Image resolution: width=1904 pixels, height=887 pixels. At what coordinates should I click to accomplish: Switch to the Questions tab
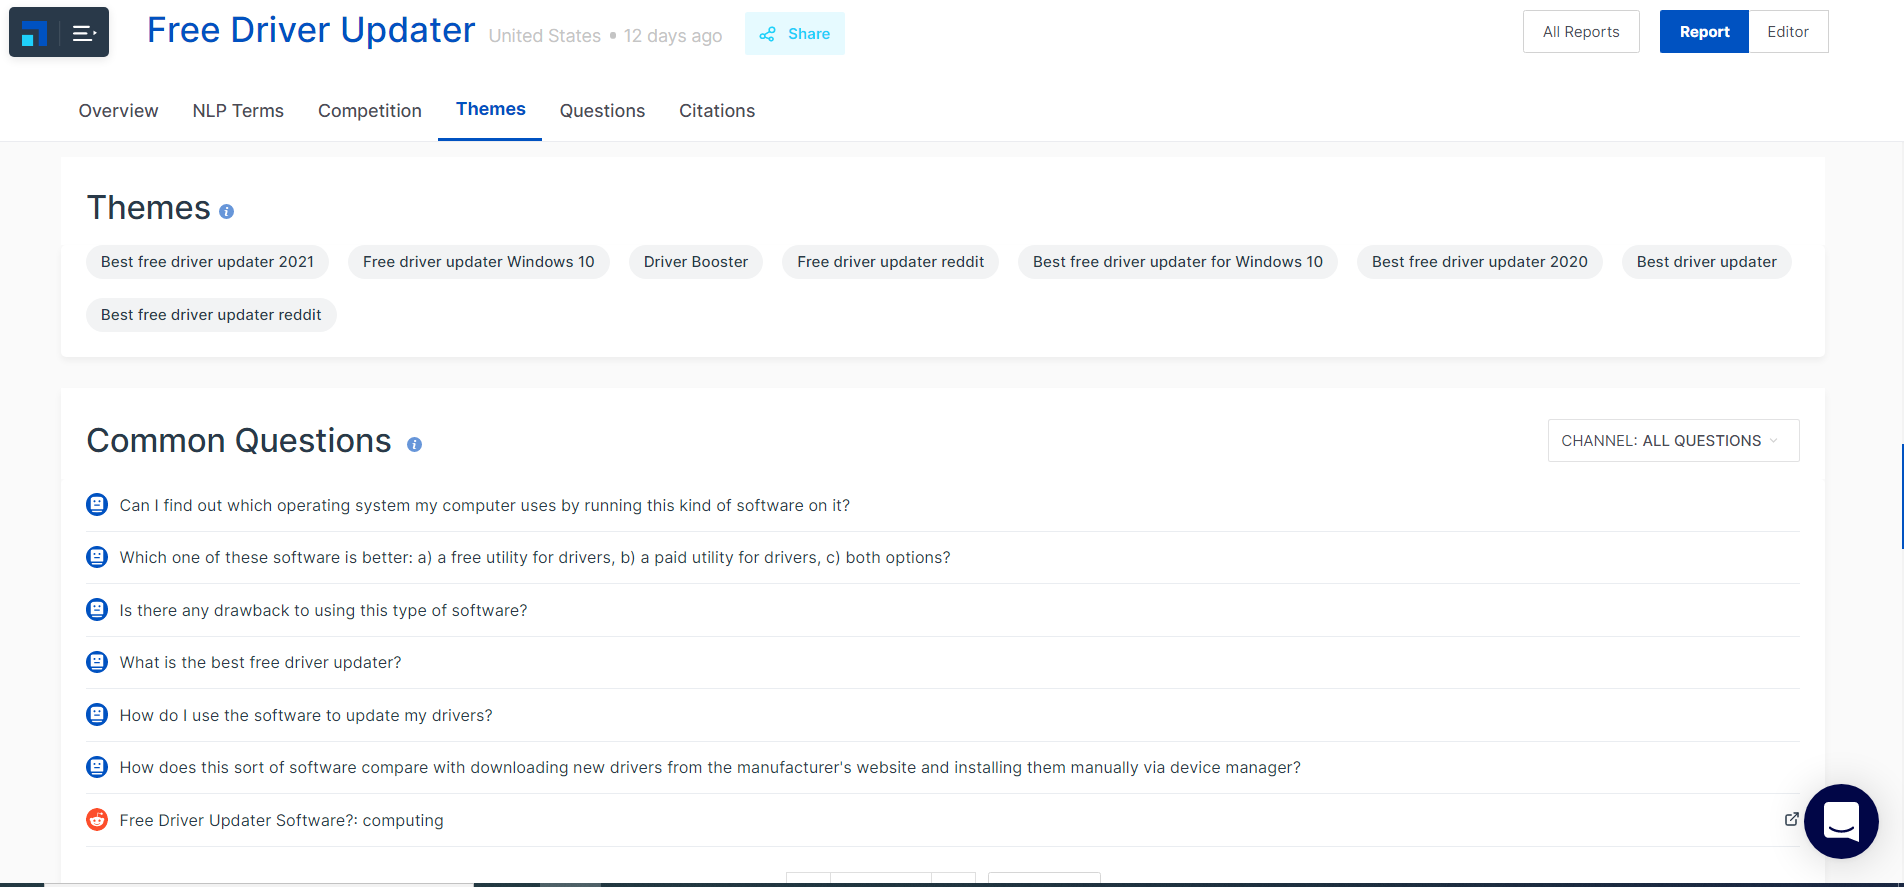click(x=602, y=111)
